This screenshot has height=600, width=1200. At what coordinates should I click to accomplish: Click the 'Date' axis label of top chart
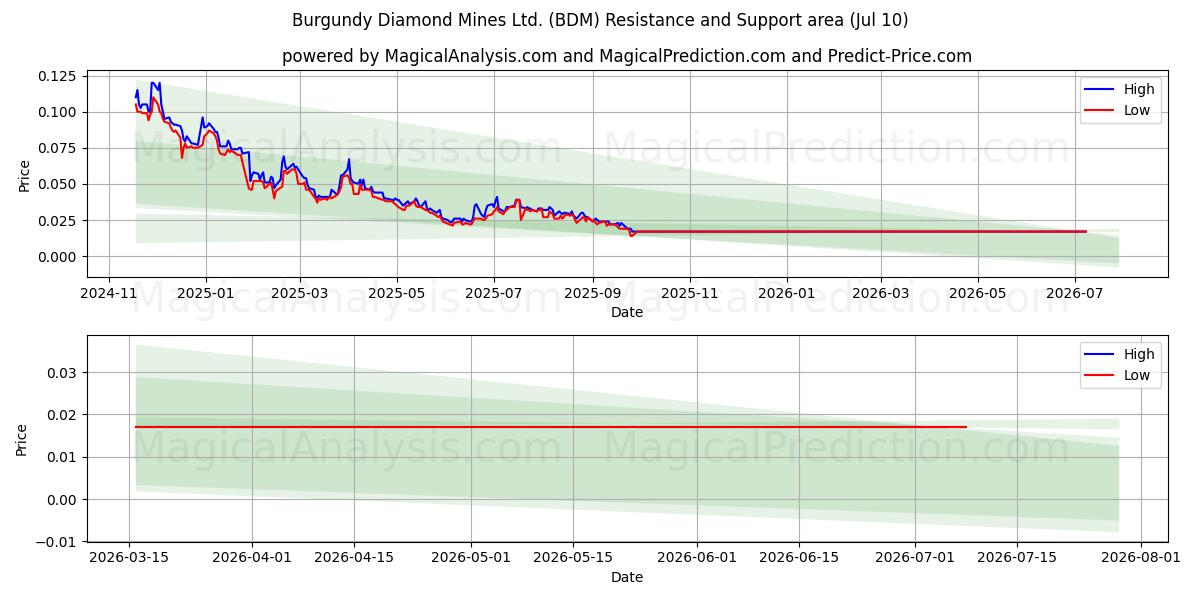coord(627,313)
